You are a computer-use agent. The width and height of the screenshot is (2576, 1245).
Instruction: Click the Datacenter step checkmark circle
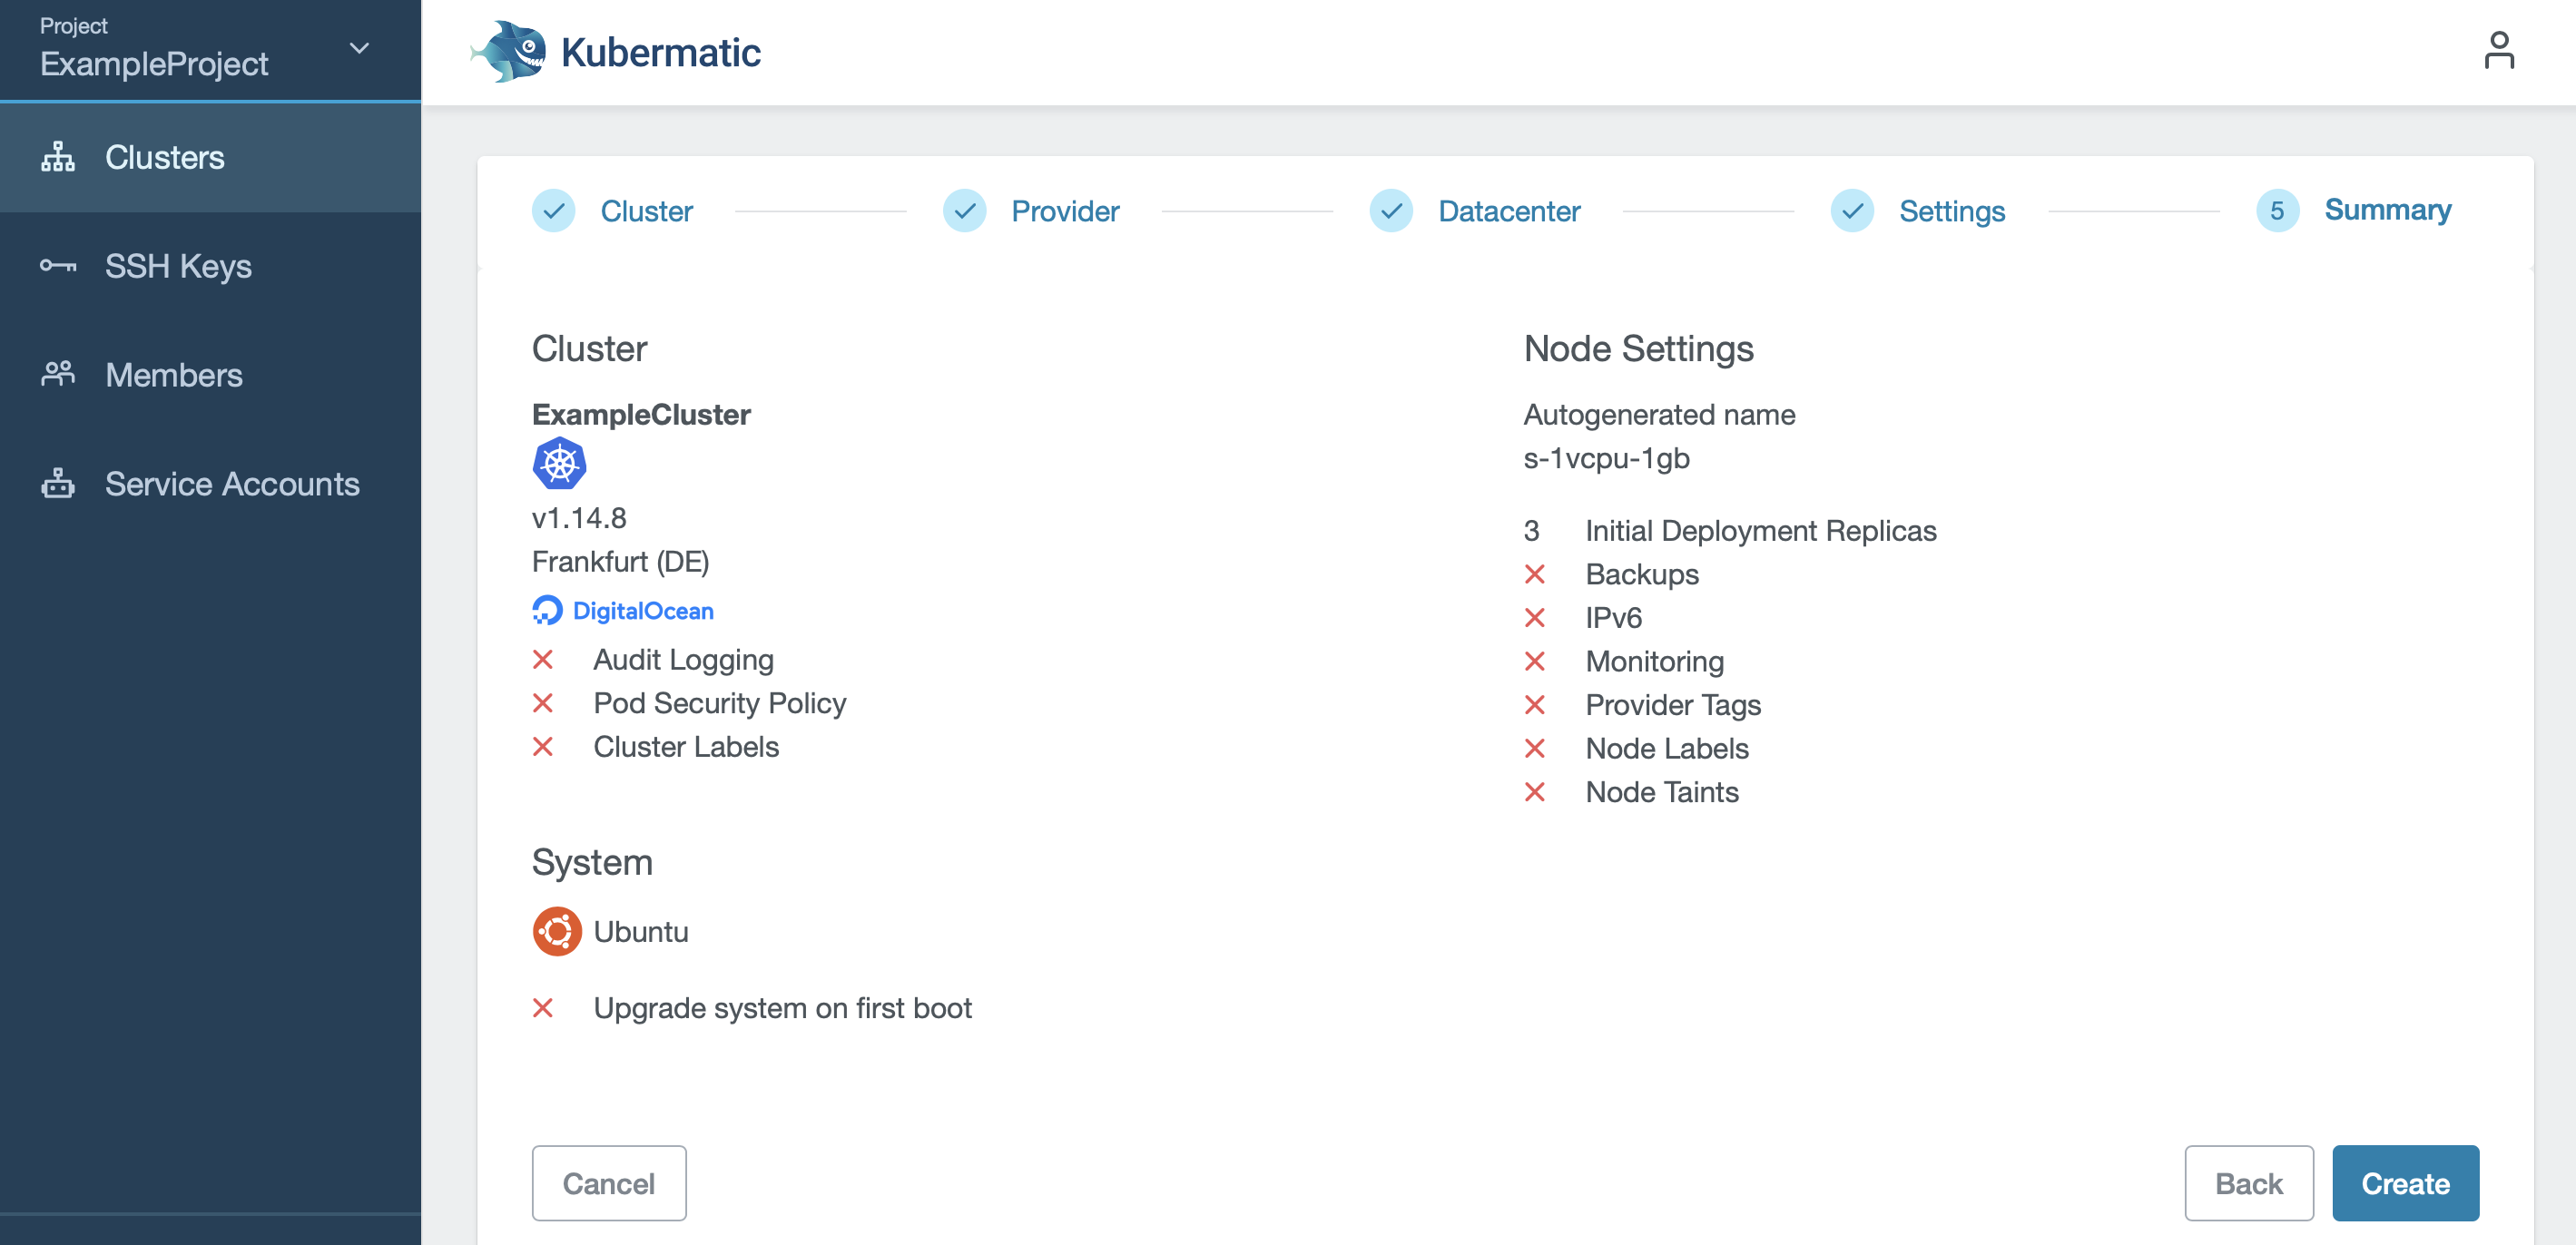pos(1391,211)
